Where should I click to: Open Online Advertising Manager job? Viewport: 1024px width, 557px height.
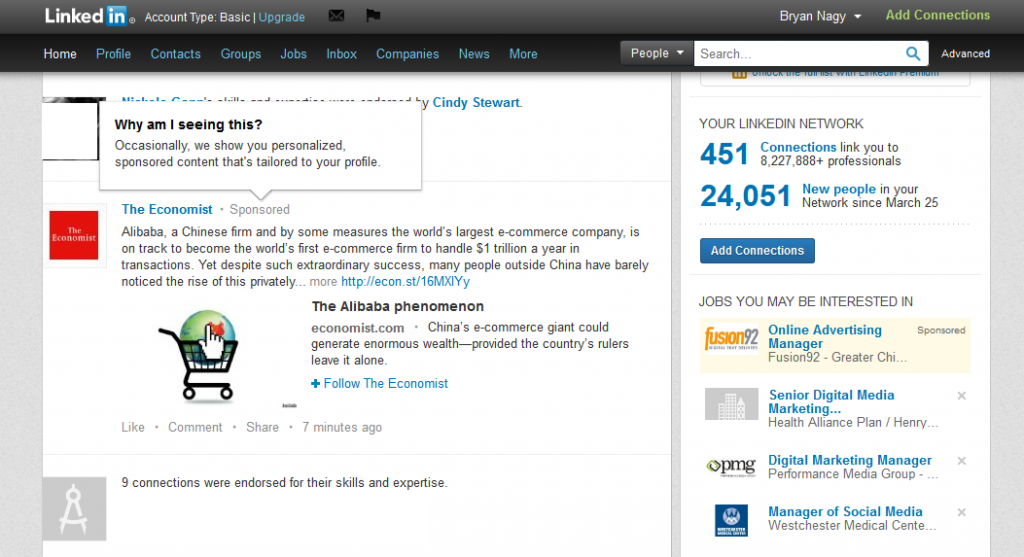pyautogui.click(x=825, y=337)
